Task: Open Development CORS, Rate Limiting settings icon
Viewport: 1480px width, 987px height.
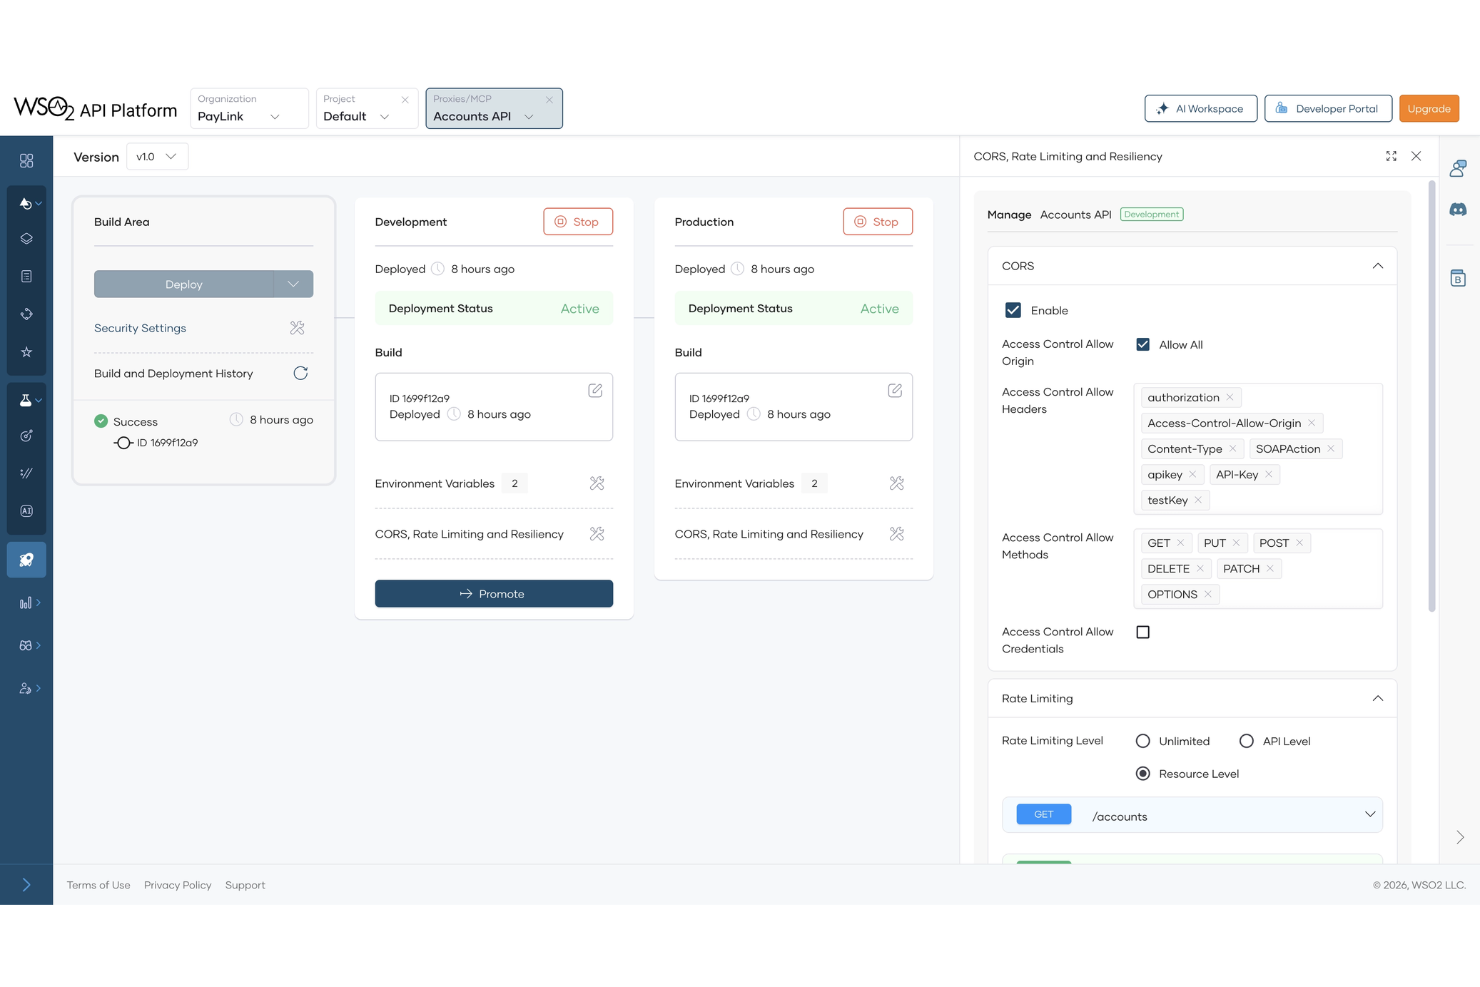Action: pyautogui.click(x=597, y=534)
